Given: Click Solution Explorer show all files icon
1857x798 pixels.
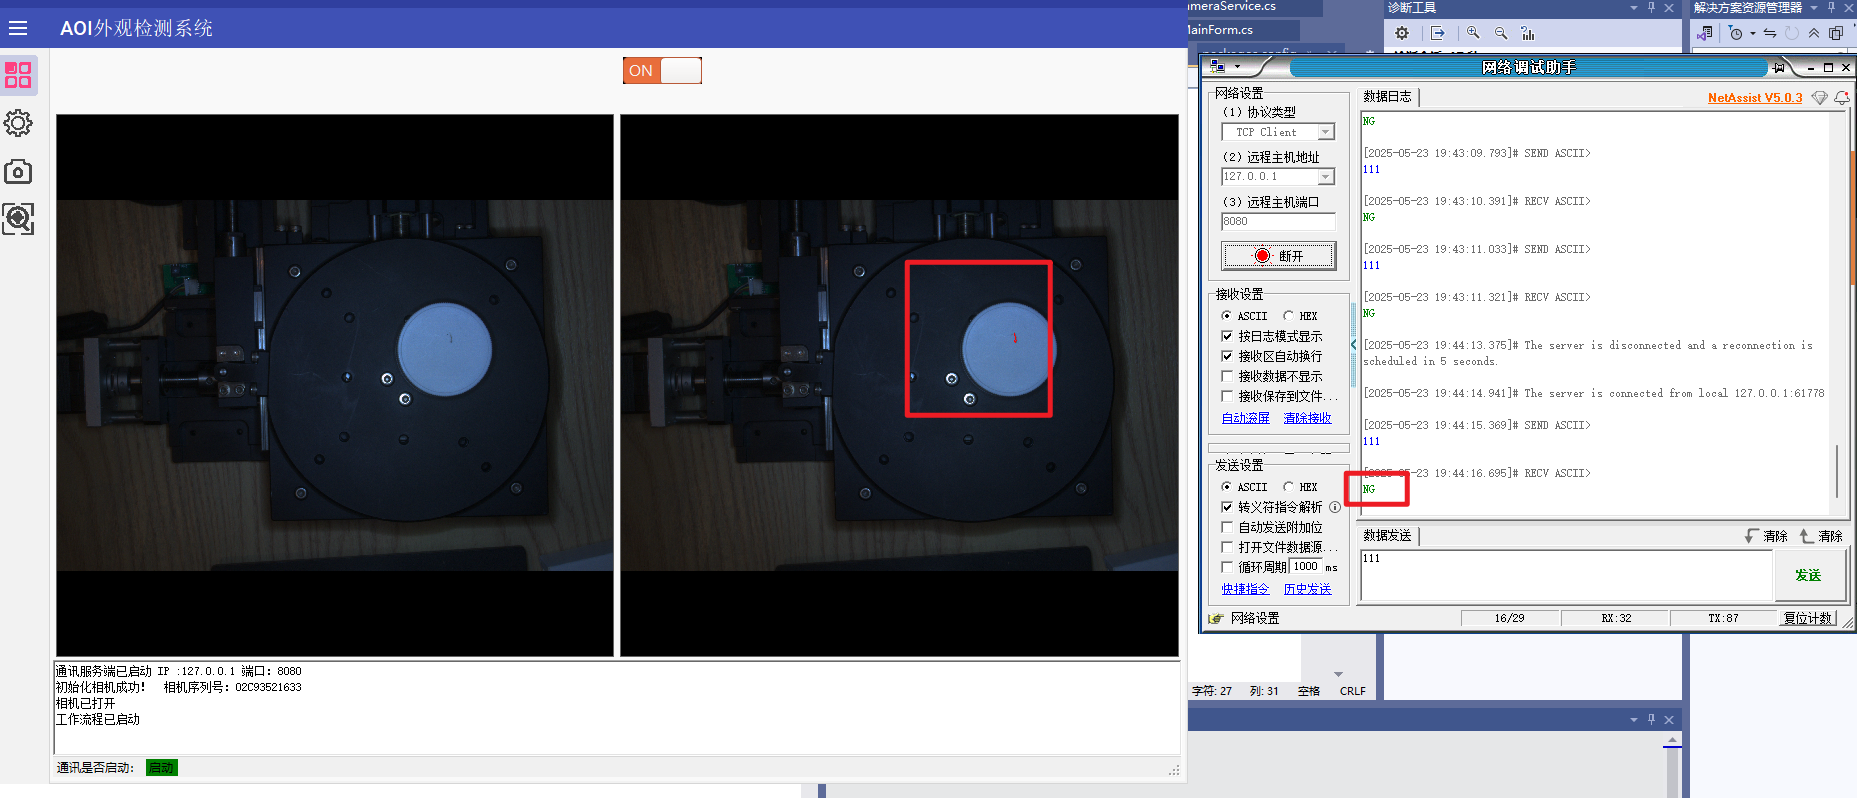Looking at the screenshot, I should click(x=1836, y=33).
